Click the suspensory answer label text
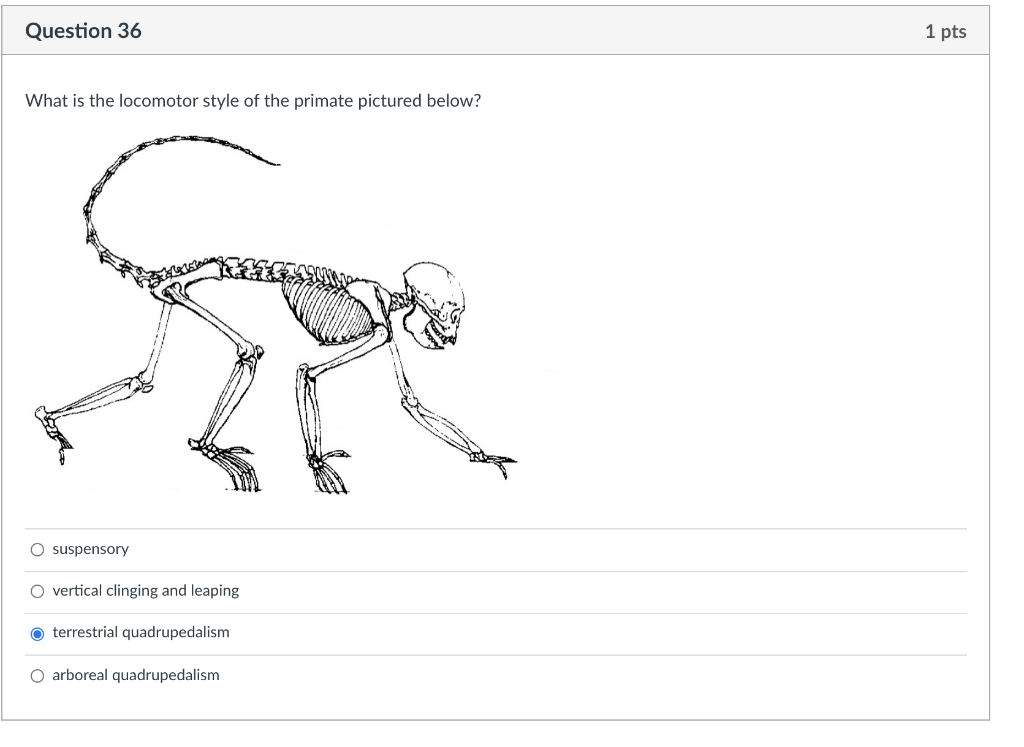 click(90, 548)
